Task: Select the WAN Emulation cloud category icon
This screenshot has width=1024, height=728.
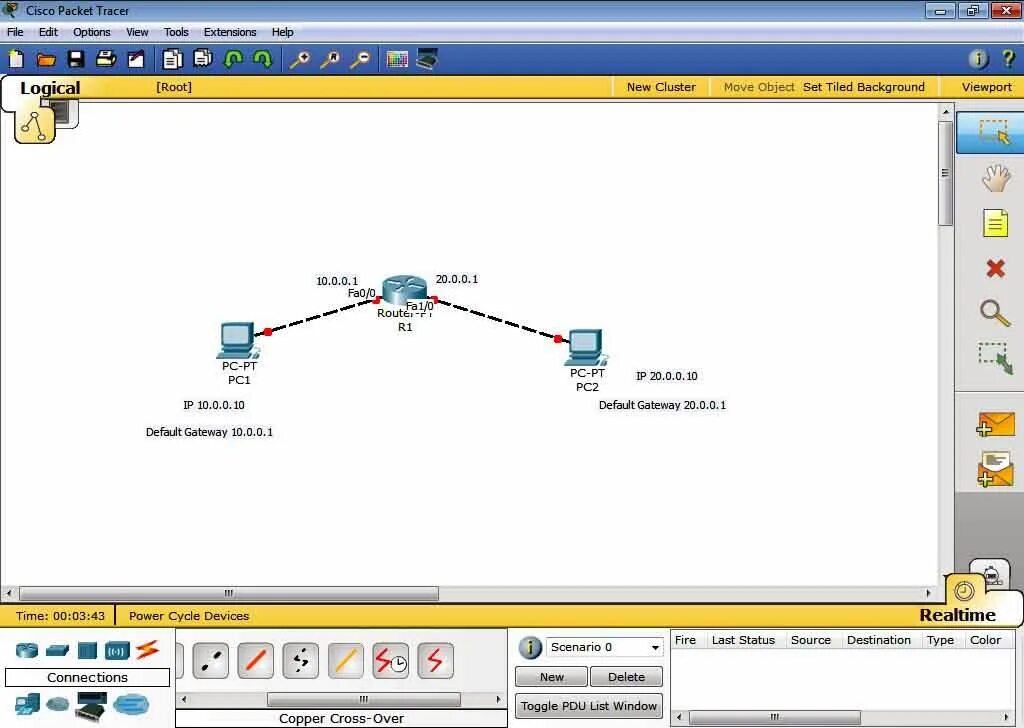Action: coord(57,704)
